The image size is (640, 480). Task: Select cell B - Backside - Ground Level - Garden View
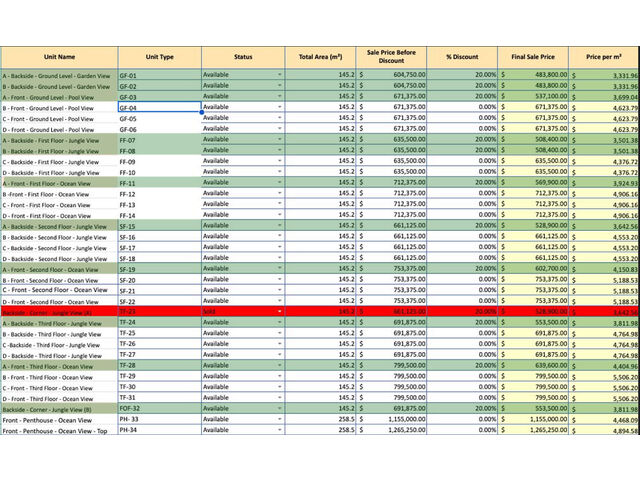pos(59,86)
